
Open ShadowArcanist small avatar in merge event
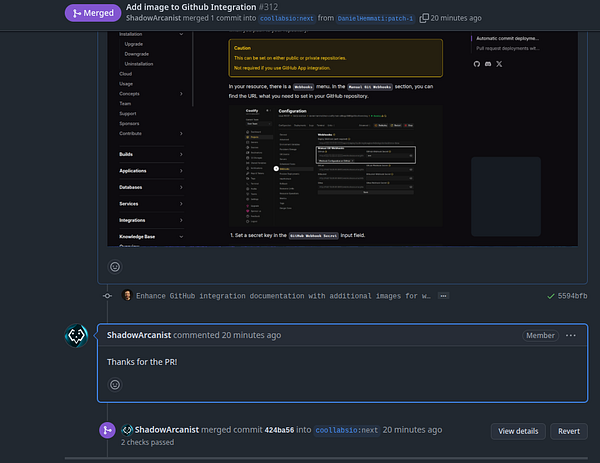[x=127, y=430]
